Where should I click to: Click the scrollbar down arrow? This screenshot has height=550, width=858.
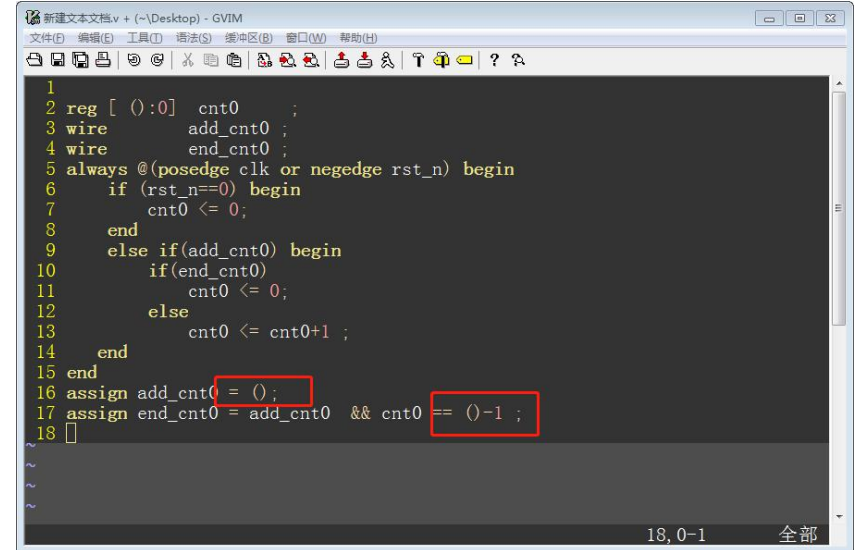pos(839,516)
